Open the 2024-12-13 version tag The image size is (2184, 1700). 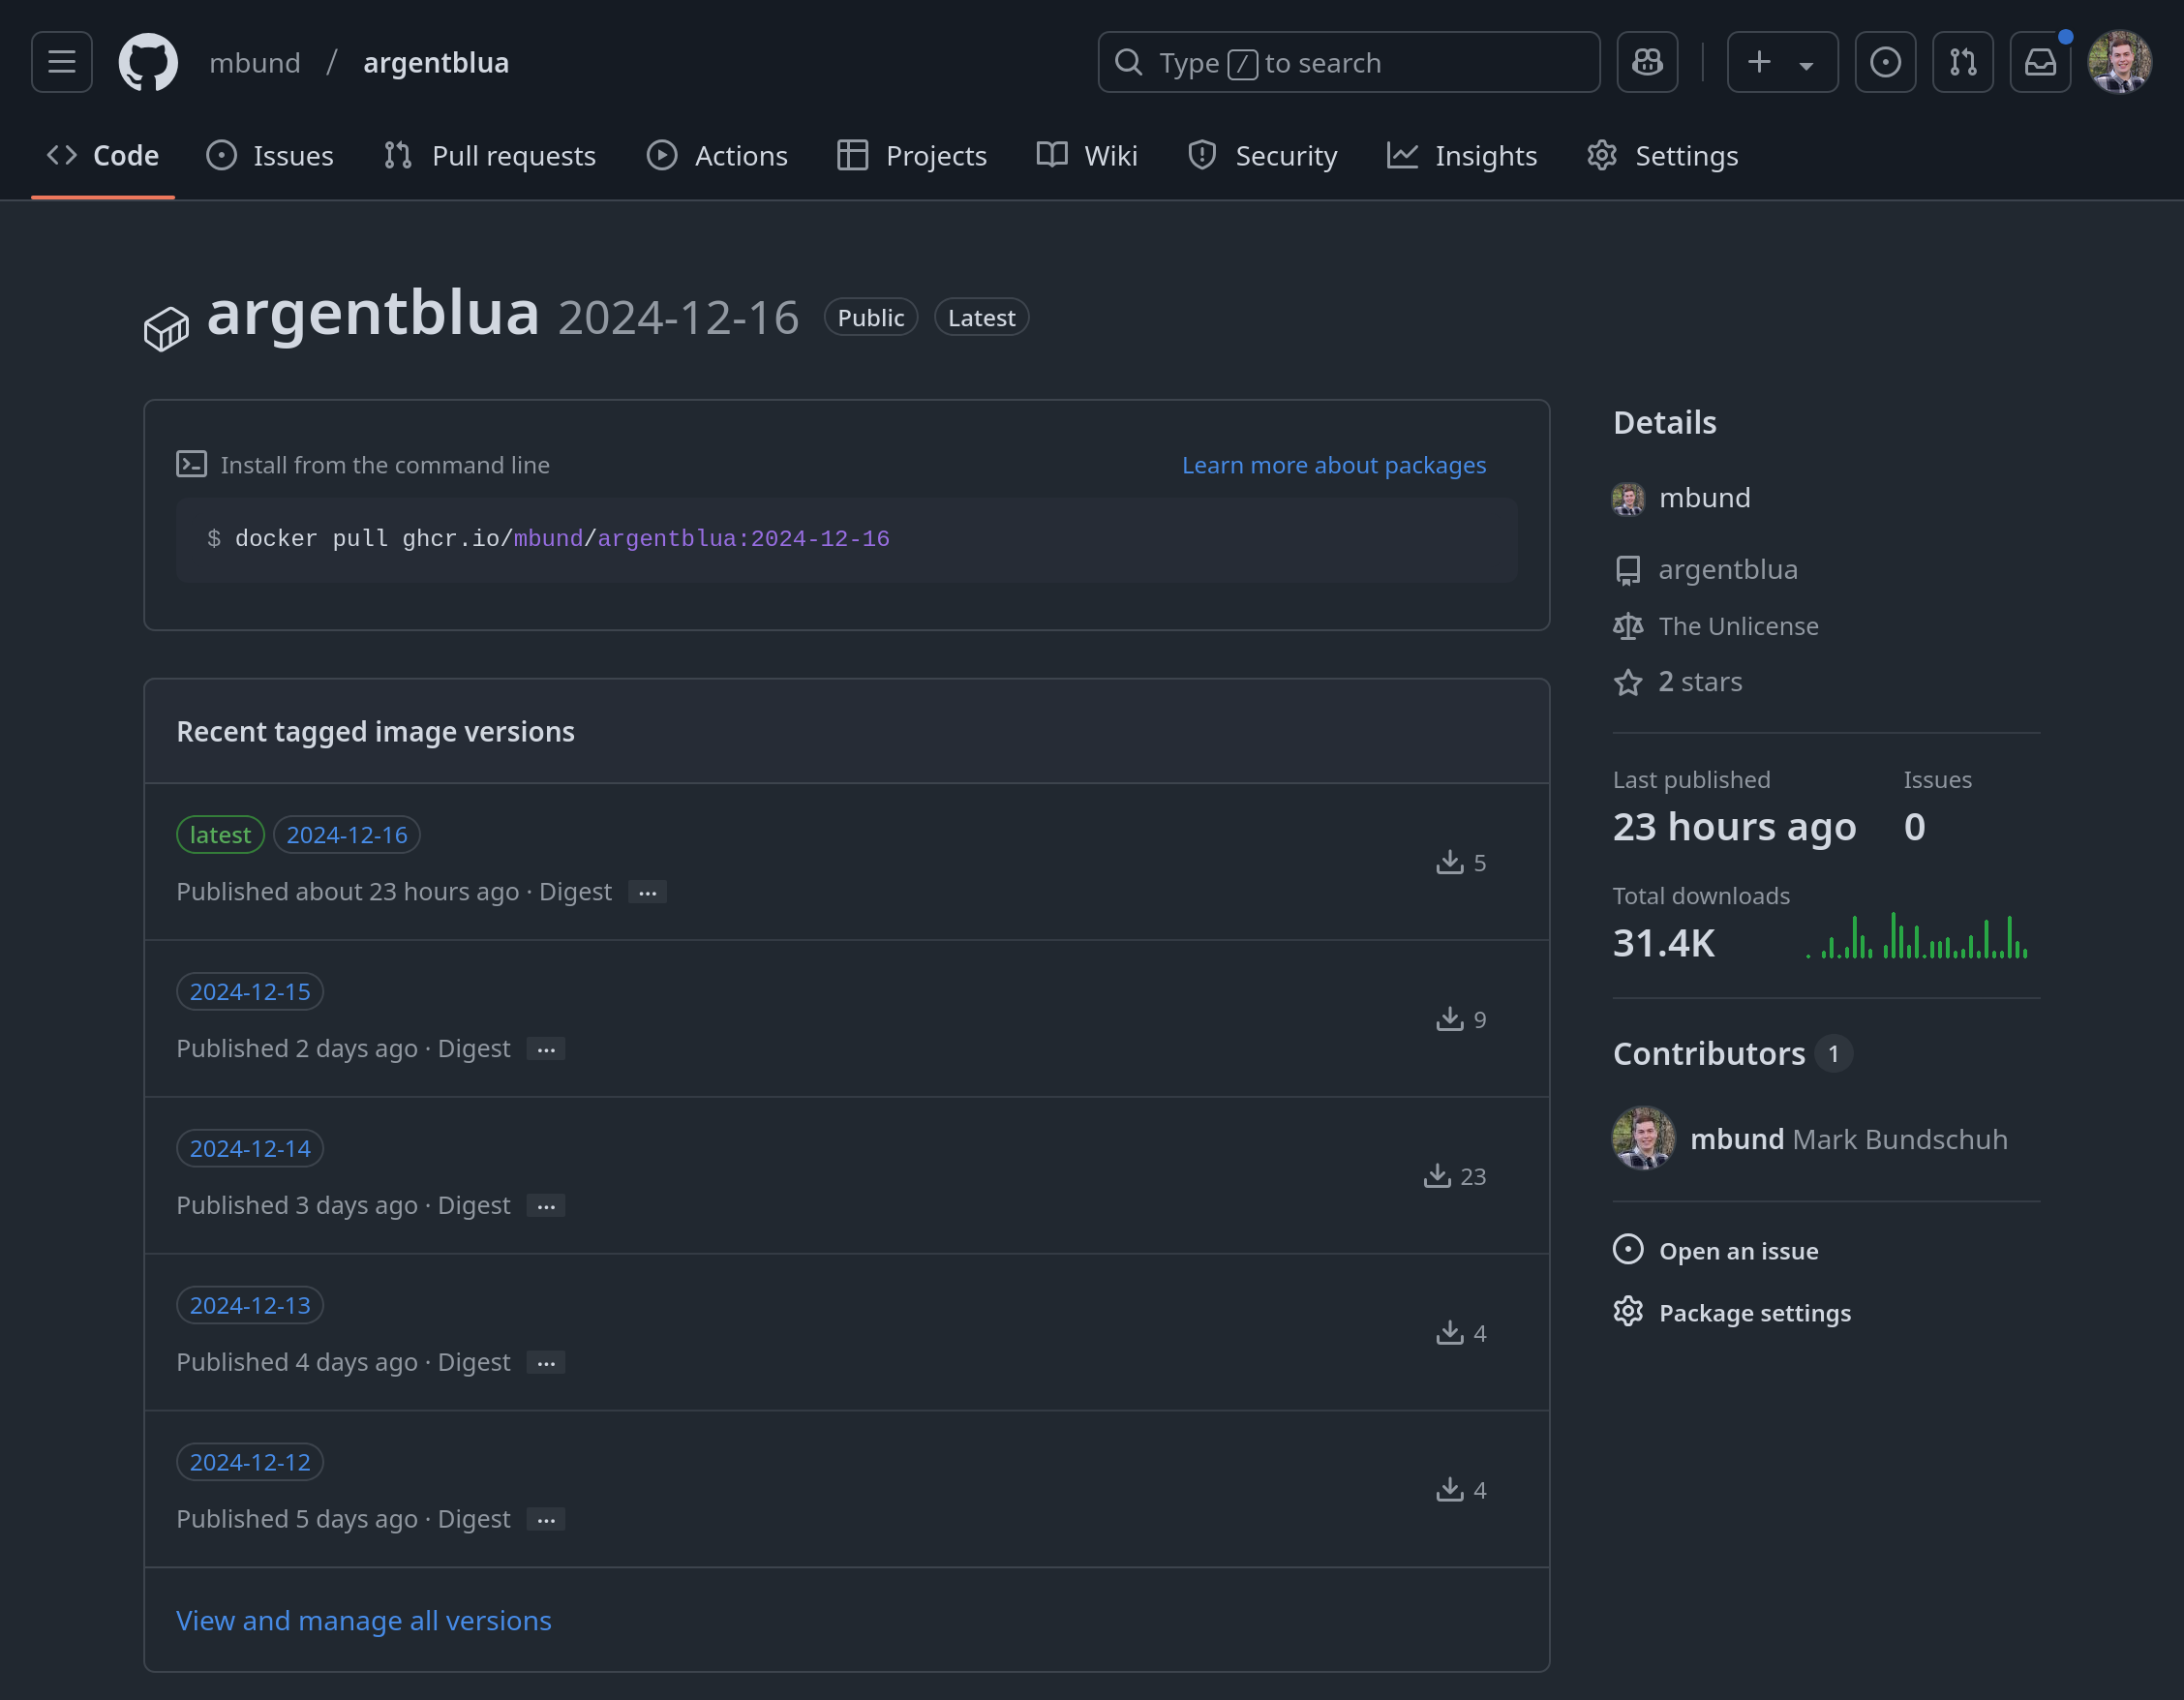click(250, 1306)
